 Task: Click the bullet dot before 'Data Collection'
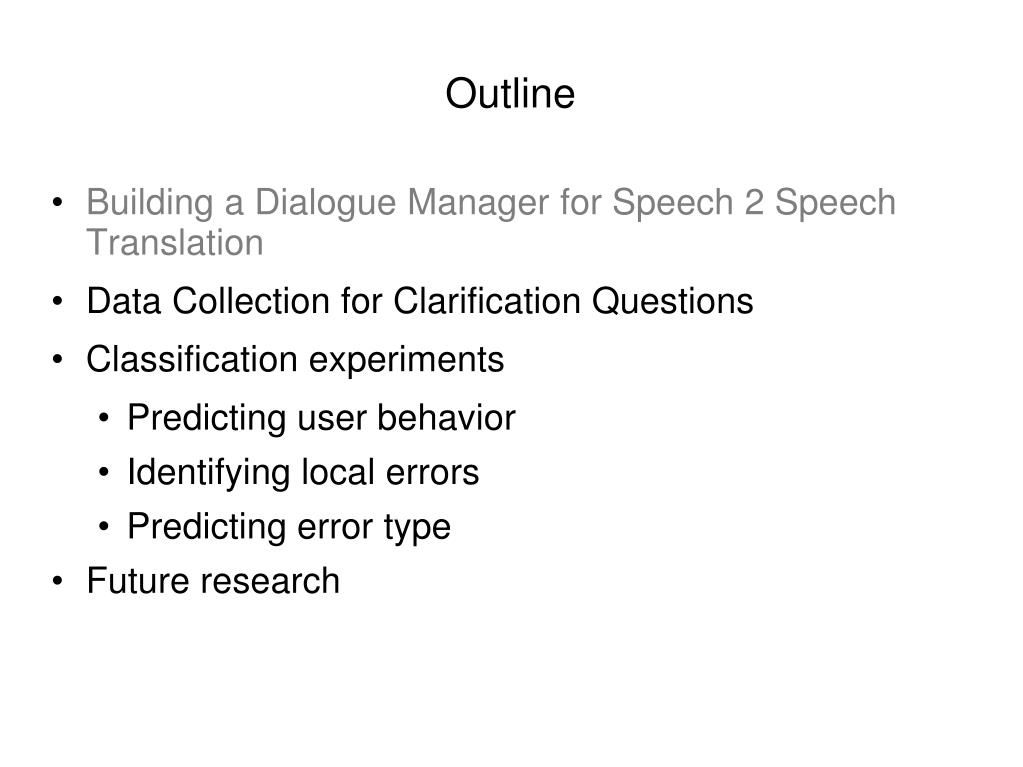tap(57, 302)
